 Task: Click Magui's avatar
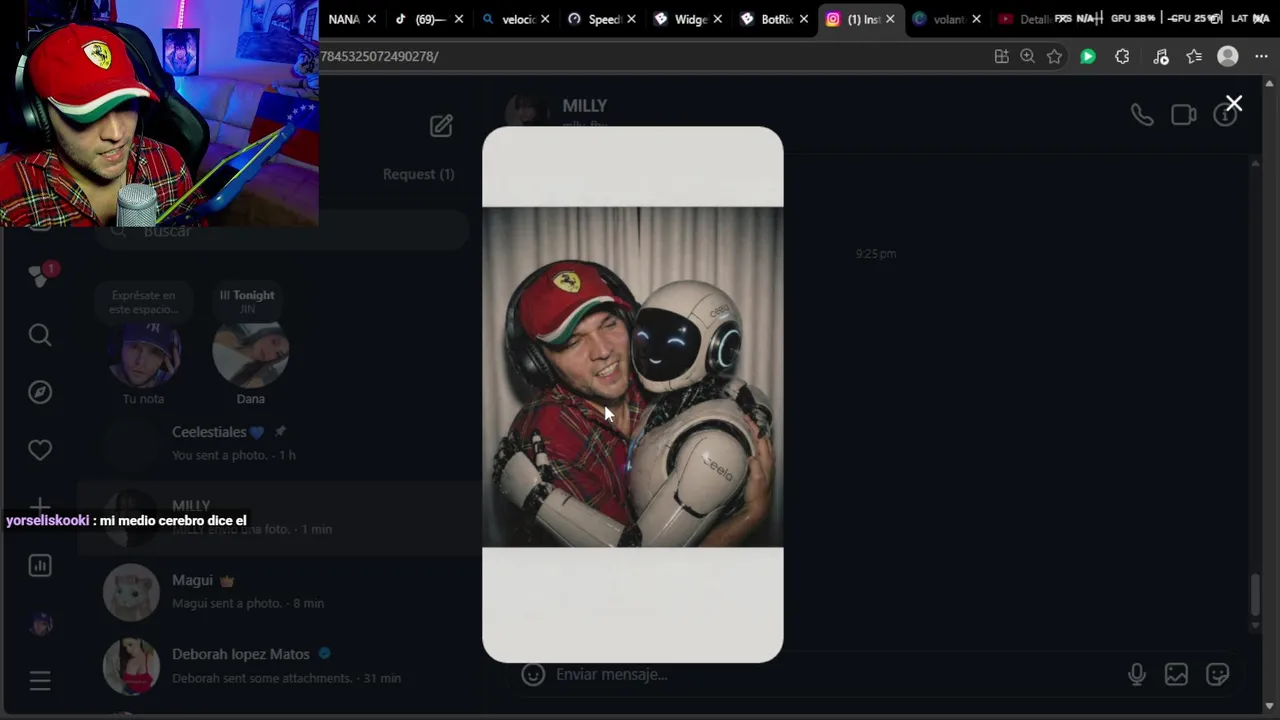pos(131,592)
